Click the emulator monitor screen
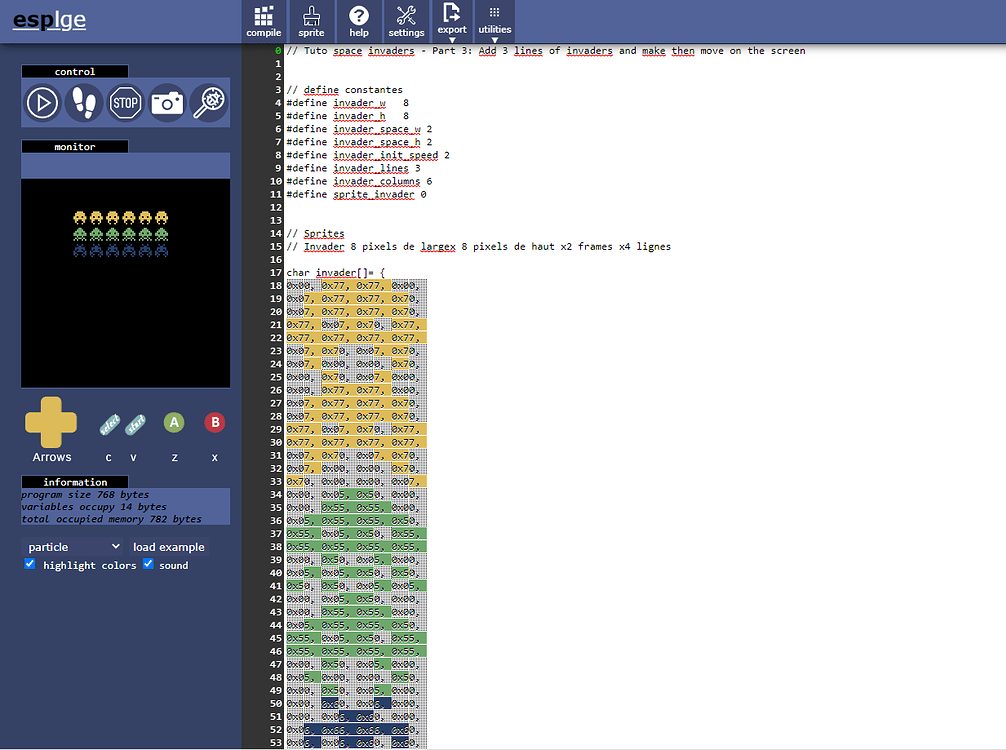Viewport: 1006px width, 750px height. click(x=125, y=282)
